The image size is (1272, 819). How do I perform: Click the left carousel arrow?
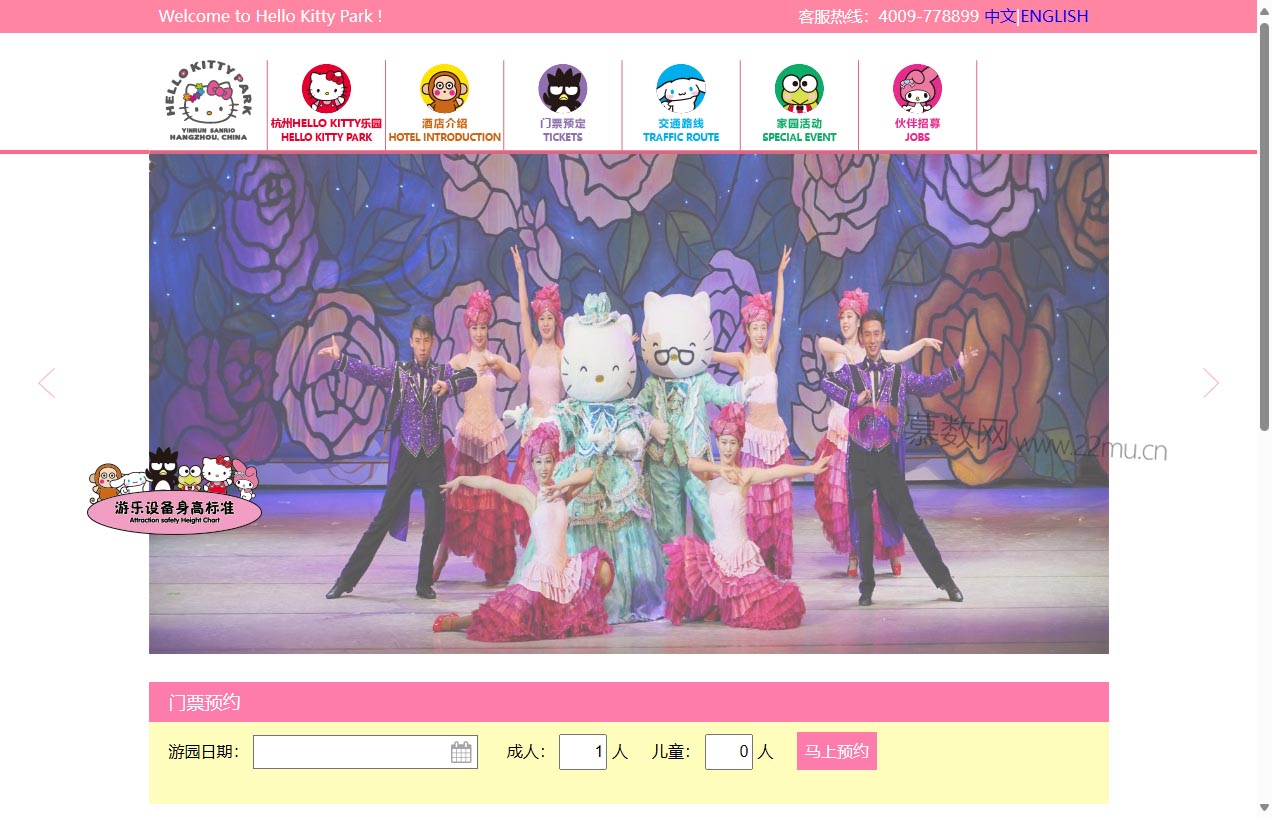coord(46,383)
